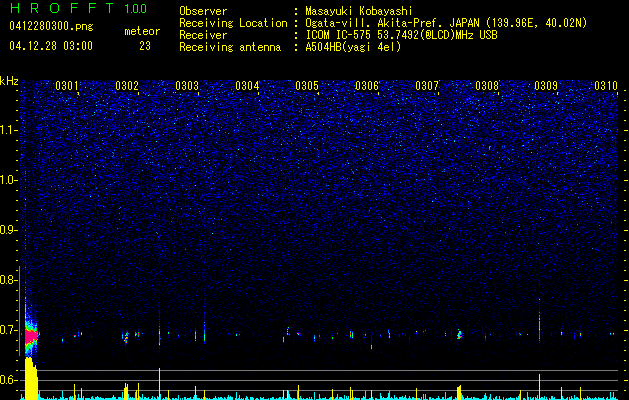Click the Observer label
The height and width of the screenshot is (400, 629).
click(203, 11)
